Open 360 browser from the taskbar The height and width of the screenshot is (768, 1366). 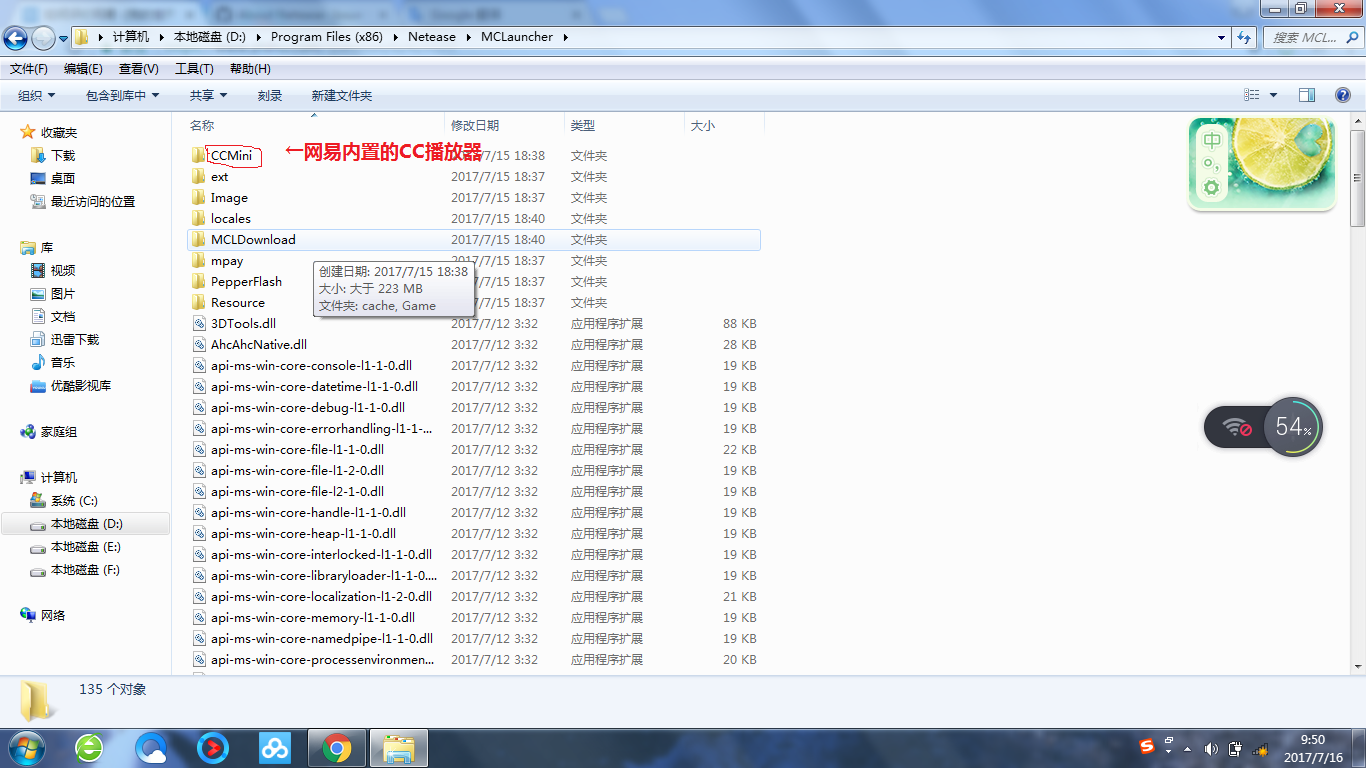(x=89, y=748)
